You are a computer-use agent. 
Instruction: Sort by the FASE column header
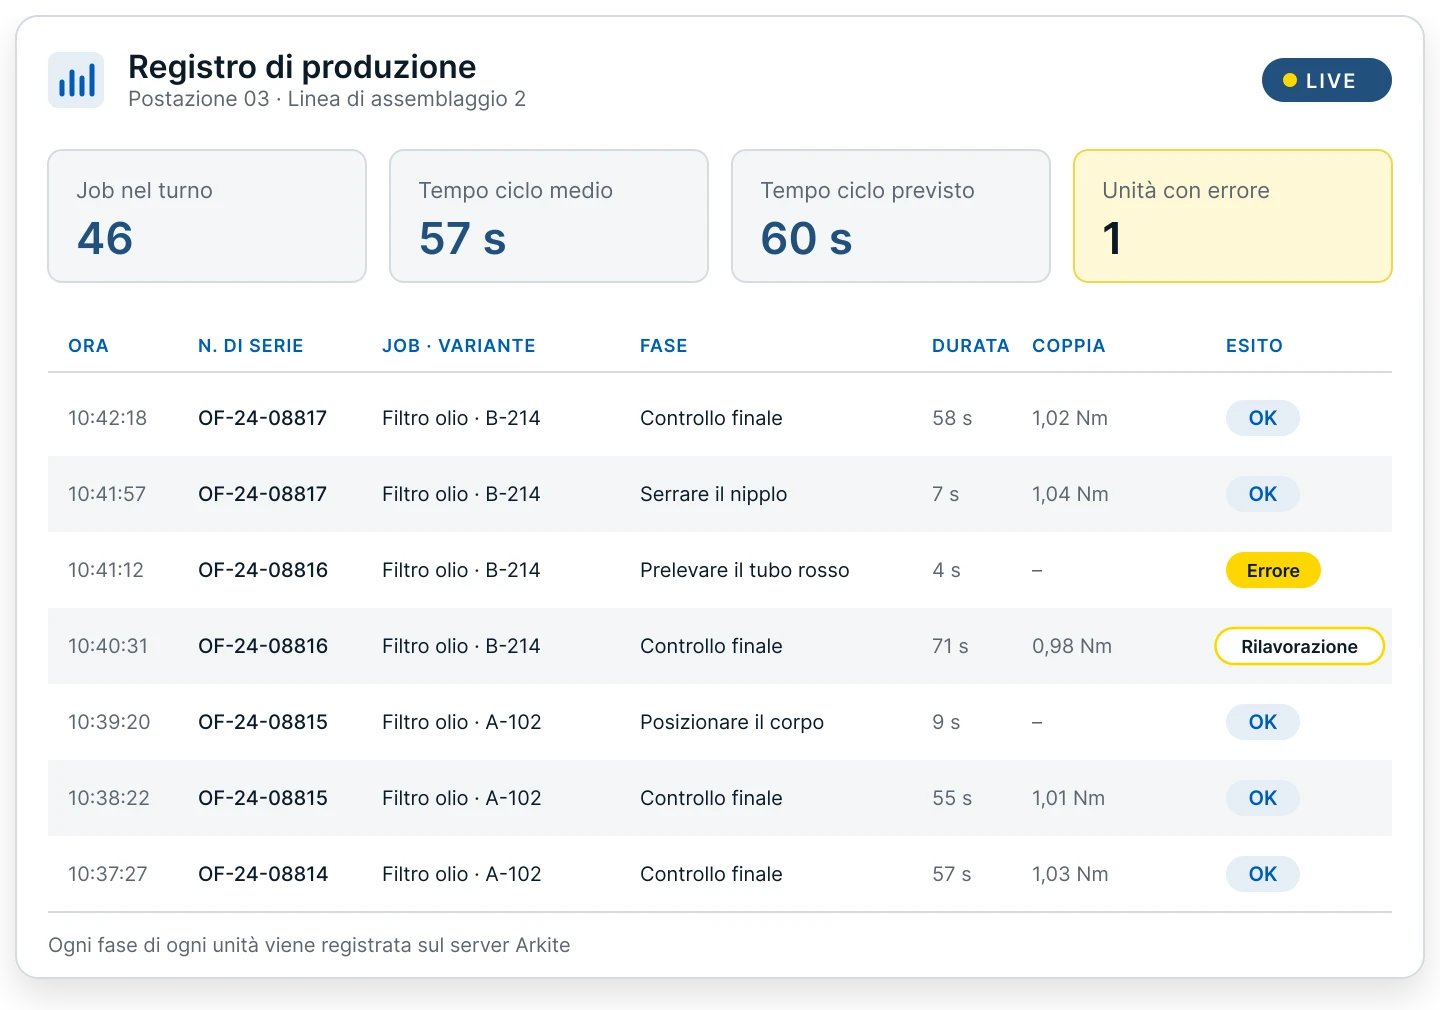664,346
